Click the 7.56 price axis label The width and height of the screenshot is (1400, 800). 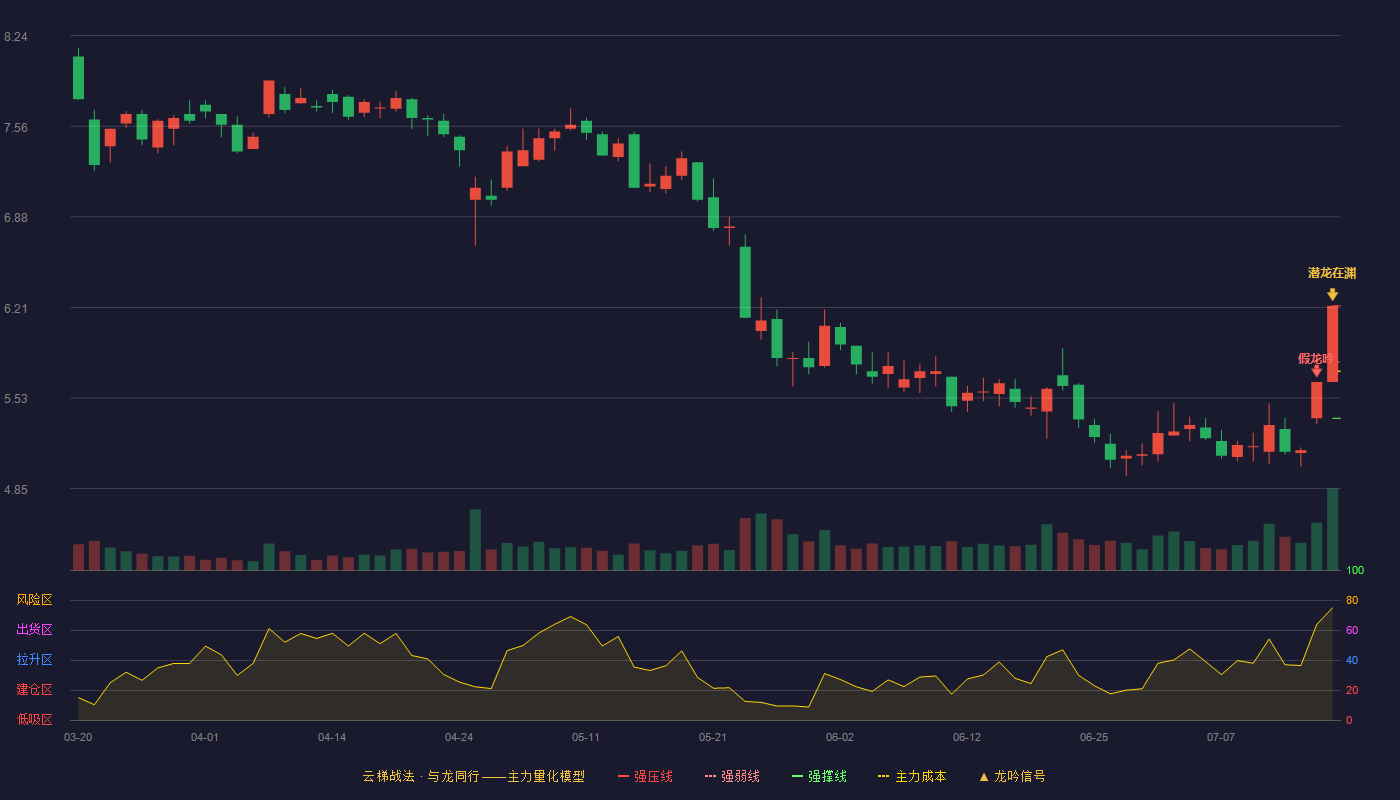[x=15, y=128]
